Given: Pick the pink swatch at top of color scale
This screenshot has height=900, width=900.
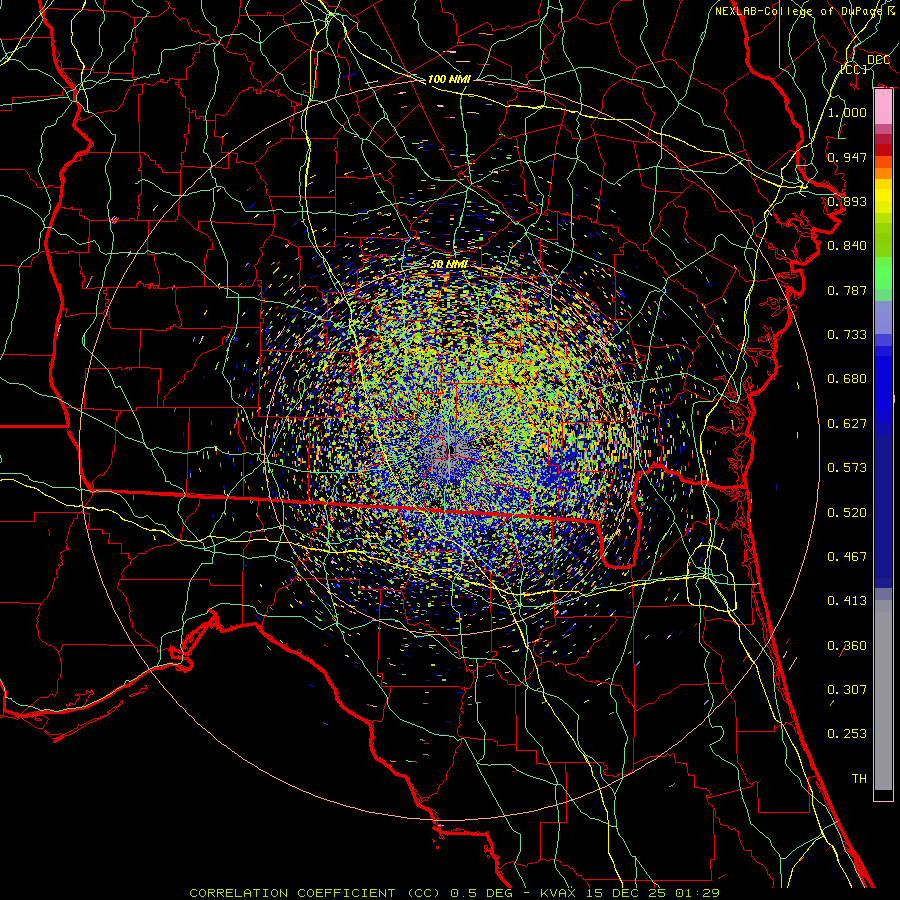Looking at the screenshot, I should click(883, 107).
